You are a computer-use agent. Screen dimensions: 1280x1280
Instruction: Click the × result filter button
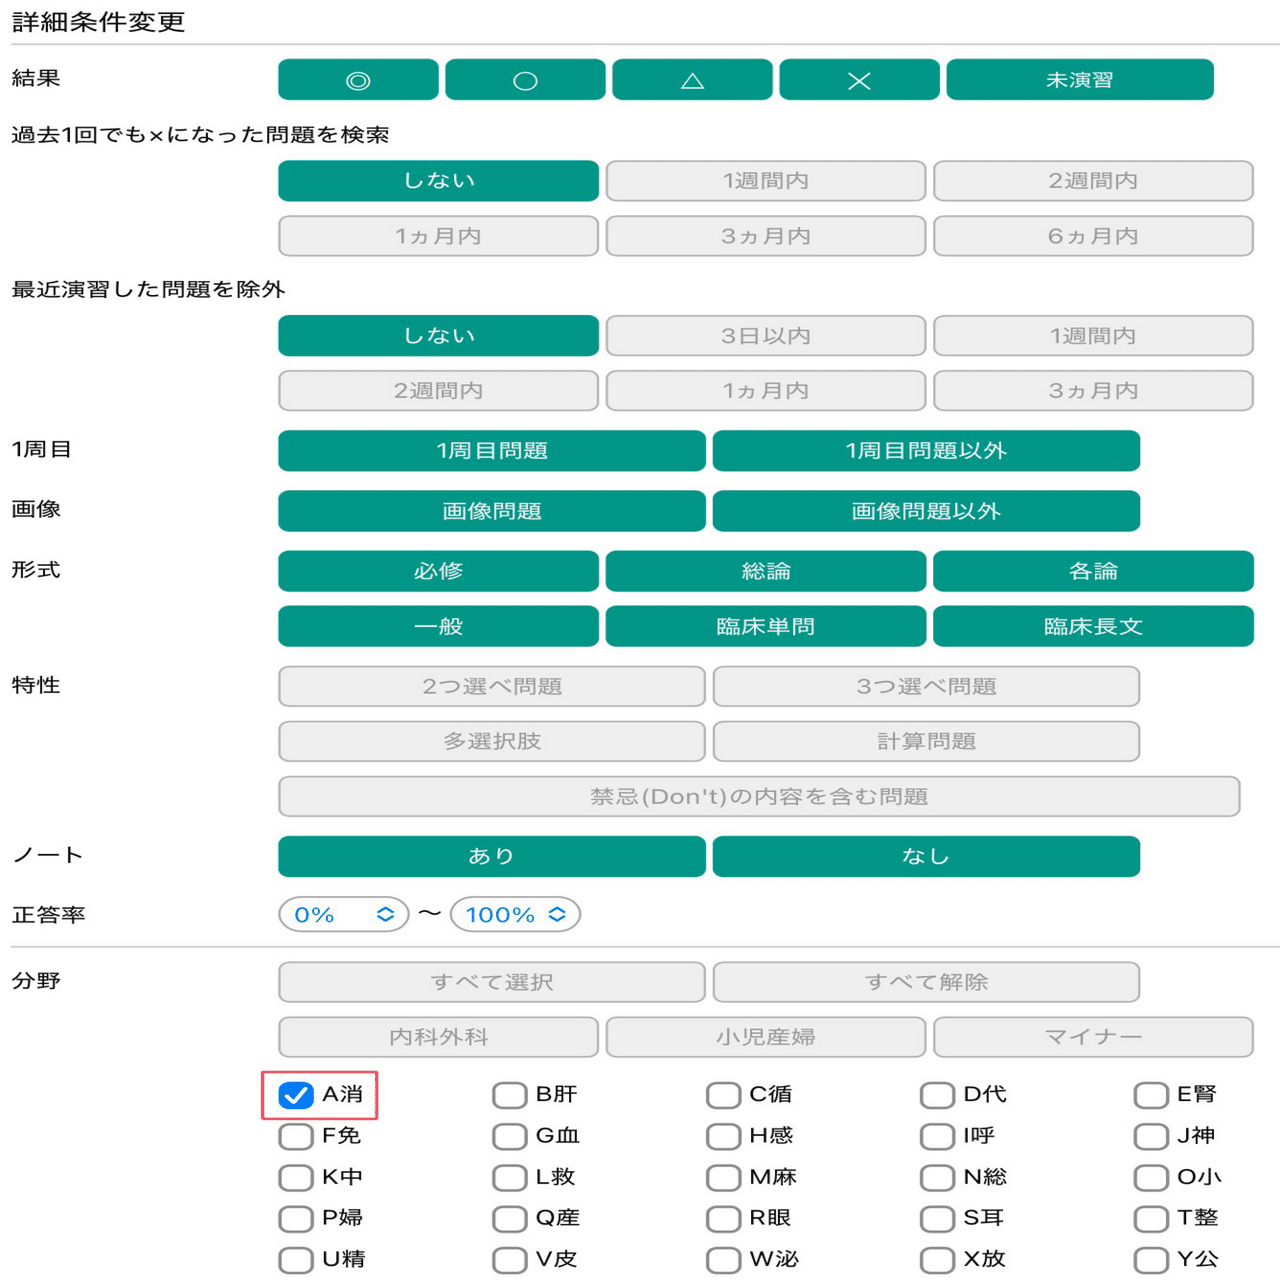click(x=858, y=79)
